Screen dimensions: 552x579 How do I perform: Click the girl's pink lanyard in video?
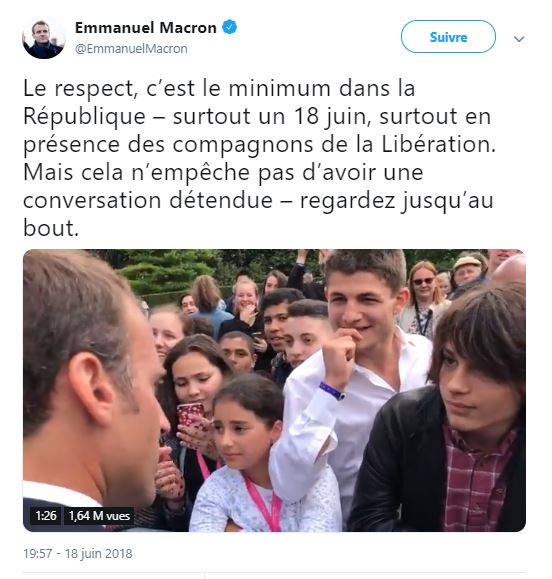pyautogui.click(x=264, y=504)
